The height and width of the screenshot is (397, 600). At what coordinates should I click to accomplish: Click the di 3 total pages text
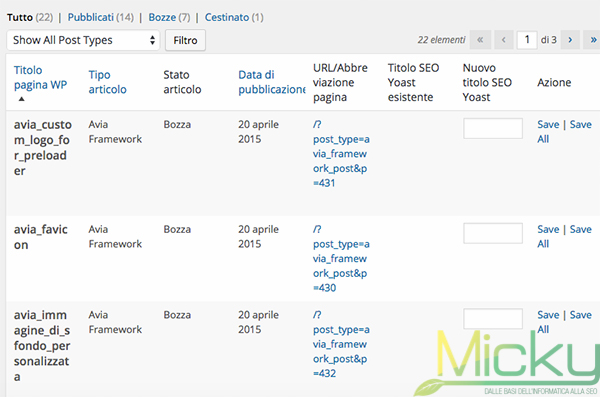point(549,40)
